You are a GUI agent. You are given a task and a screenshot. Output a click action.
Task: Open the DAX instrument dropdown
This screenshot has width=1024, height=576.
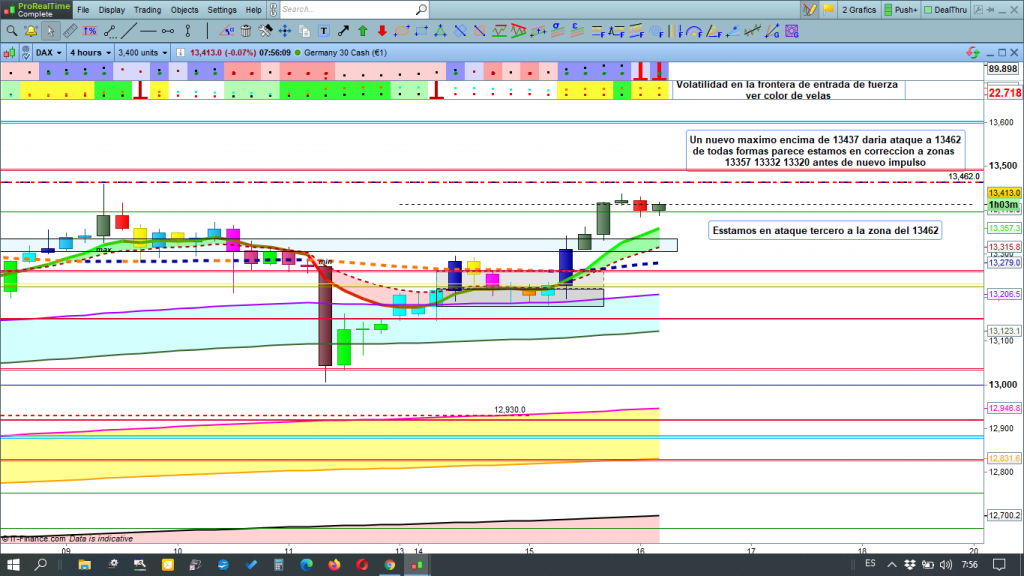(46, 52)
